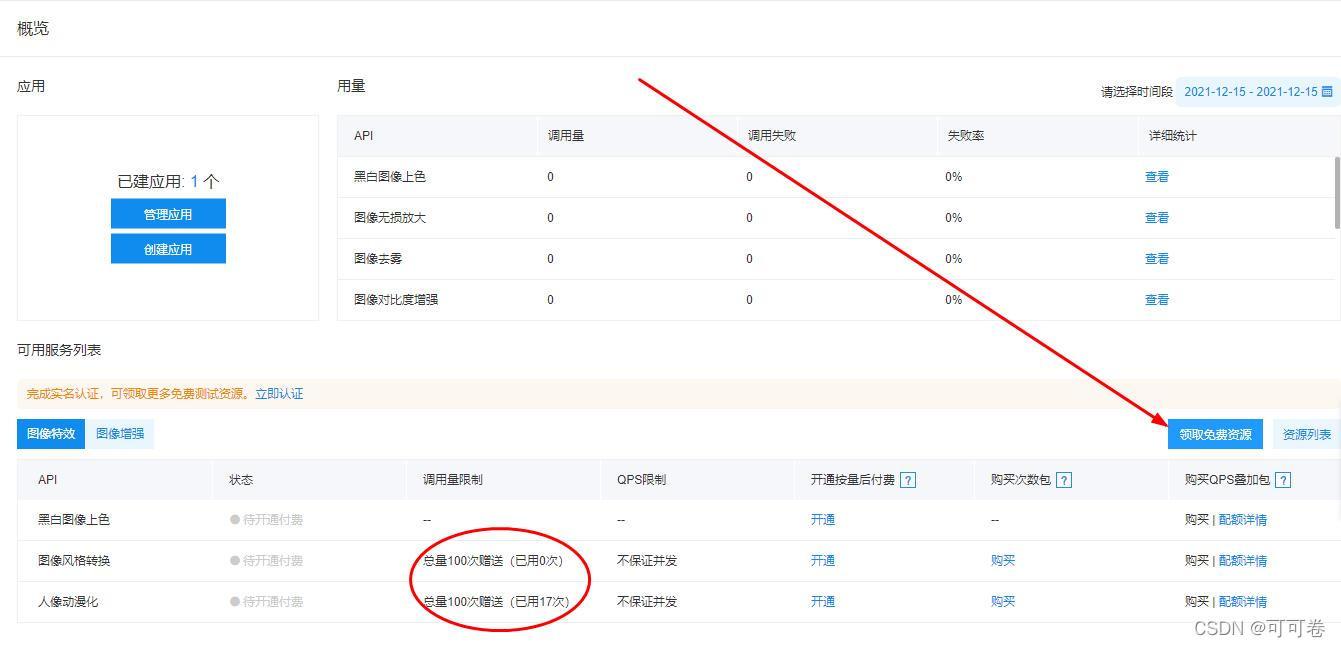The width and height of the screenshot is (1341, 647).
Task: Click 开通 for 图像风格转换
Action: (823, 561)
